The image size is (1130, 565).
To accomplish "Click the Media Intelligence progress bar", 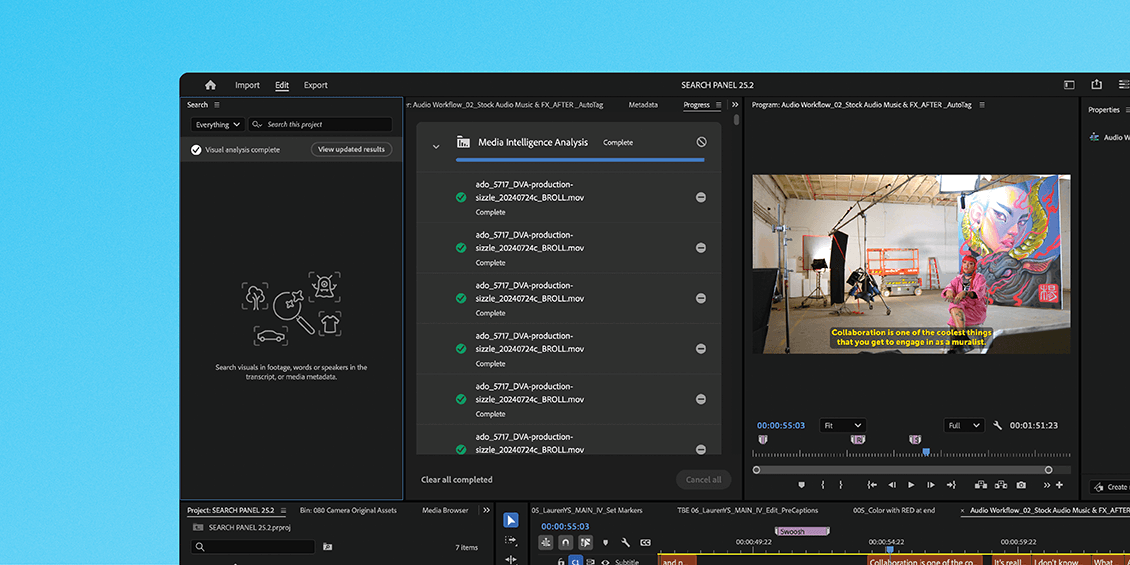I will pos(580,160).
